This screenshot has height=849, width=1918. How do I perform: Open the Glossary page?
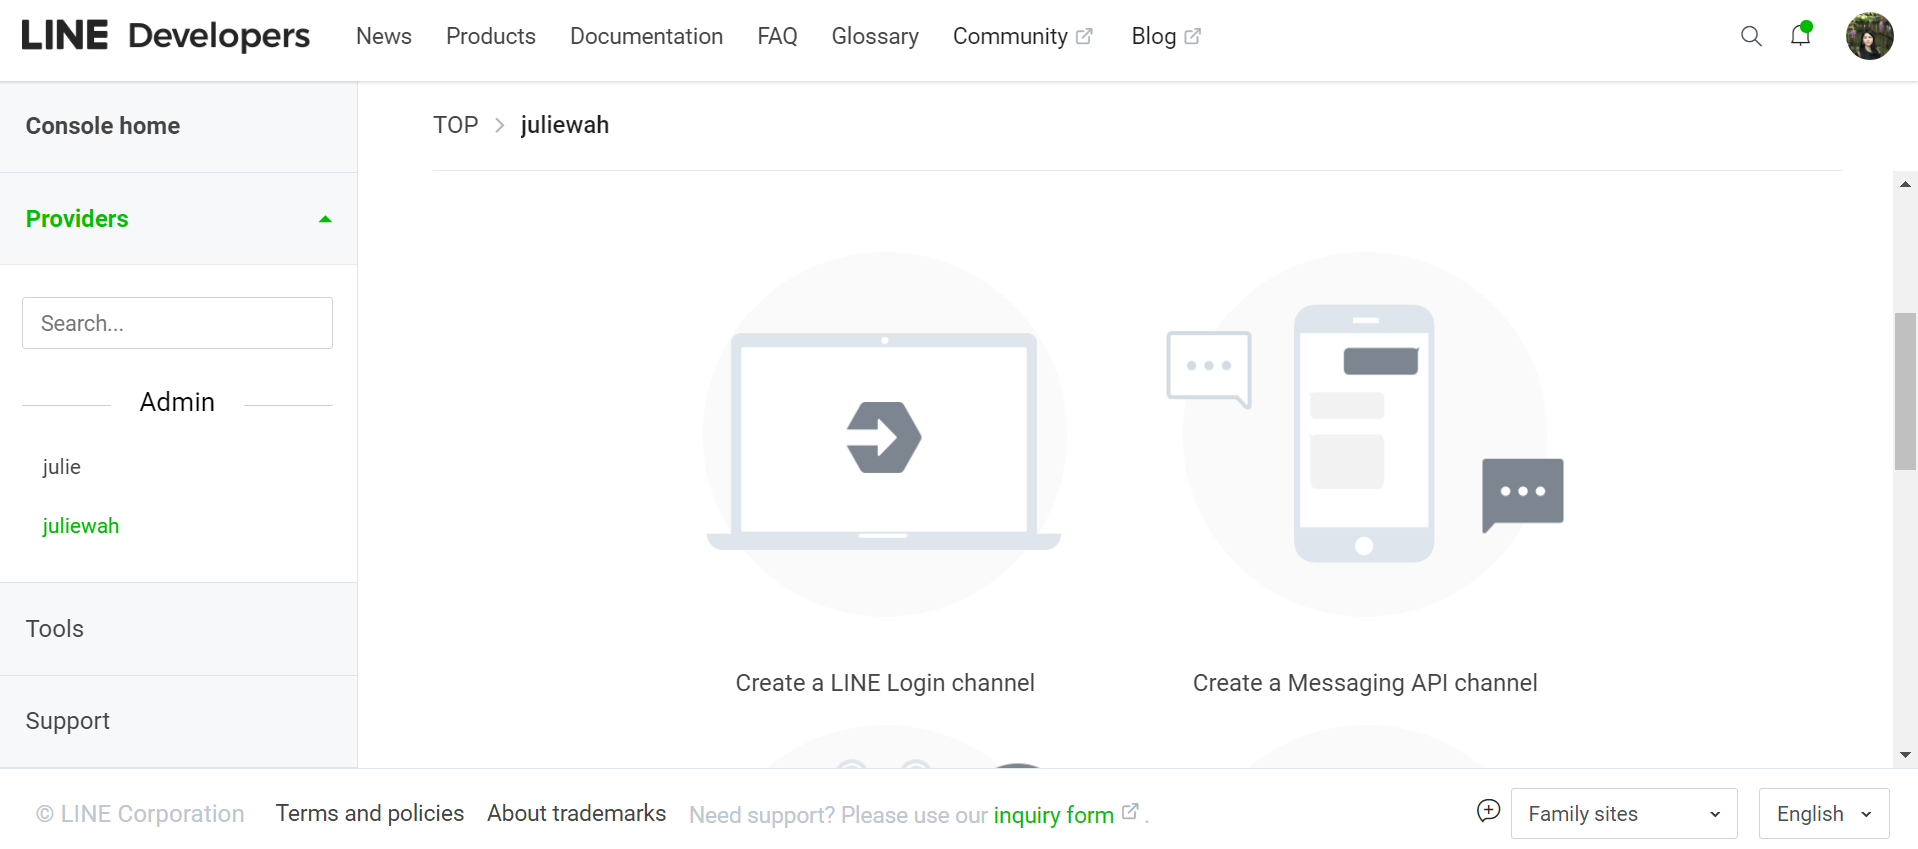[875, 36]
